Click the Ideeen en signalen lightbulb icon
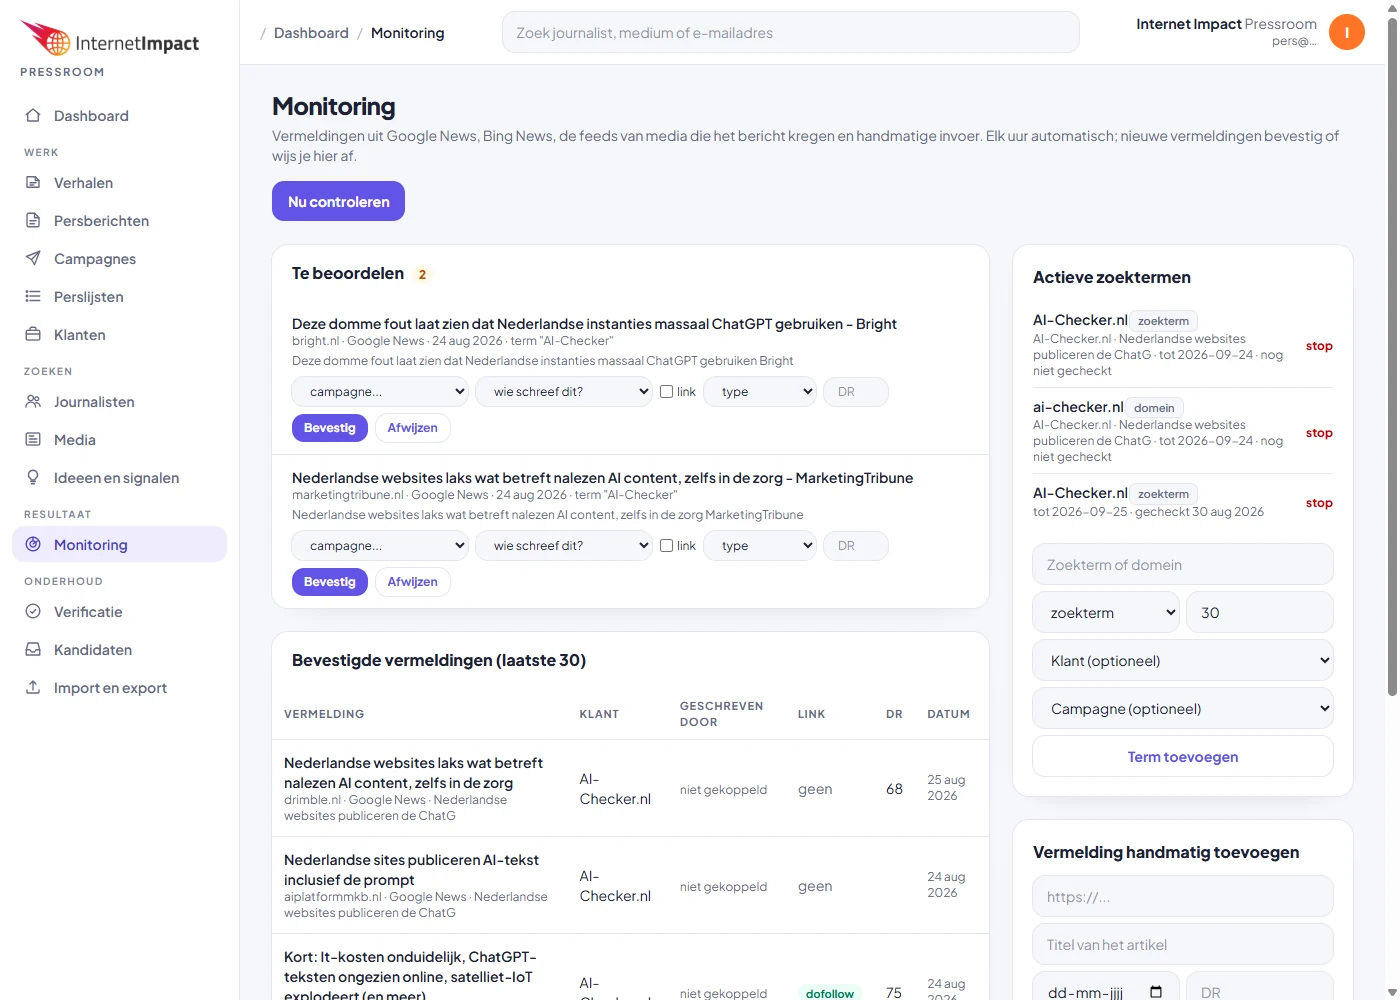The width and height of the screenshot is (1400, 1000). [x=33, y=477]
